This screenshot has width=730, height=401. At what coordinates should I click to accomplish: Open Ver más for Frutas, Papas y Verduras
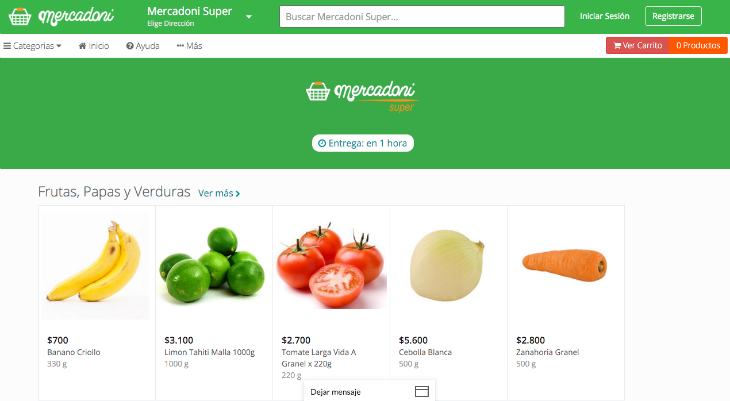pos(219,193)
